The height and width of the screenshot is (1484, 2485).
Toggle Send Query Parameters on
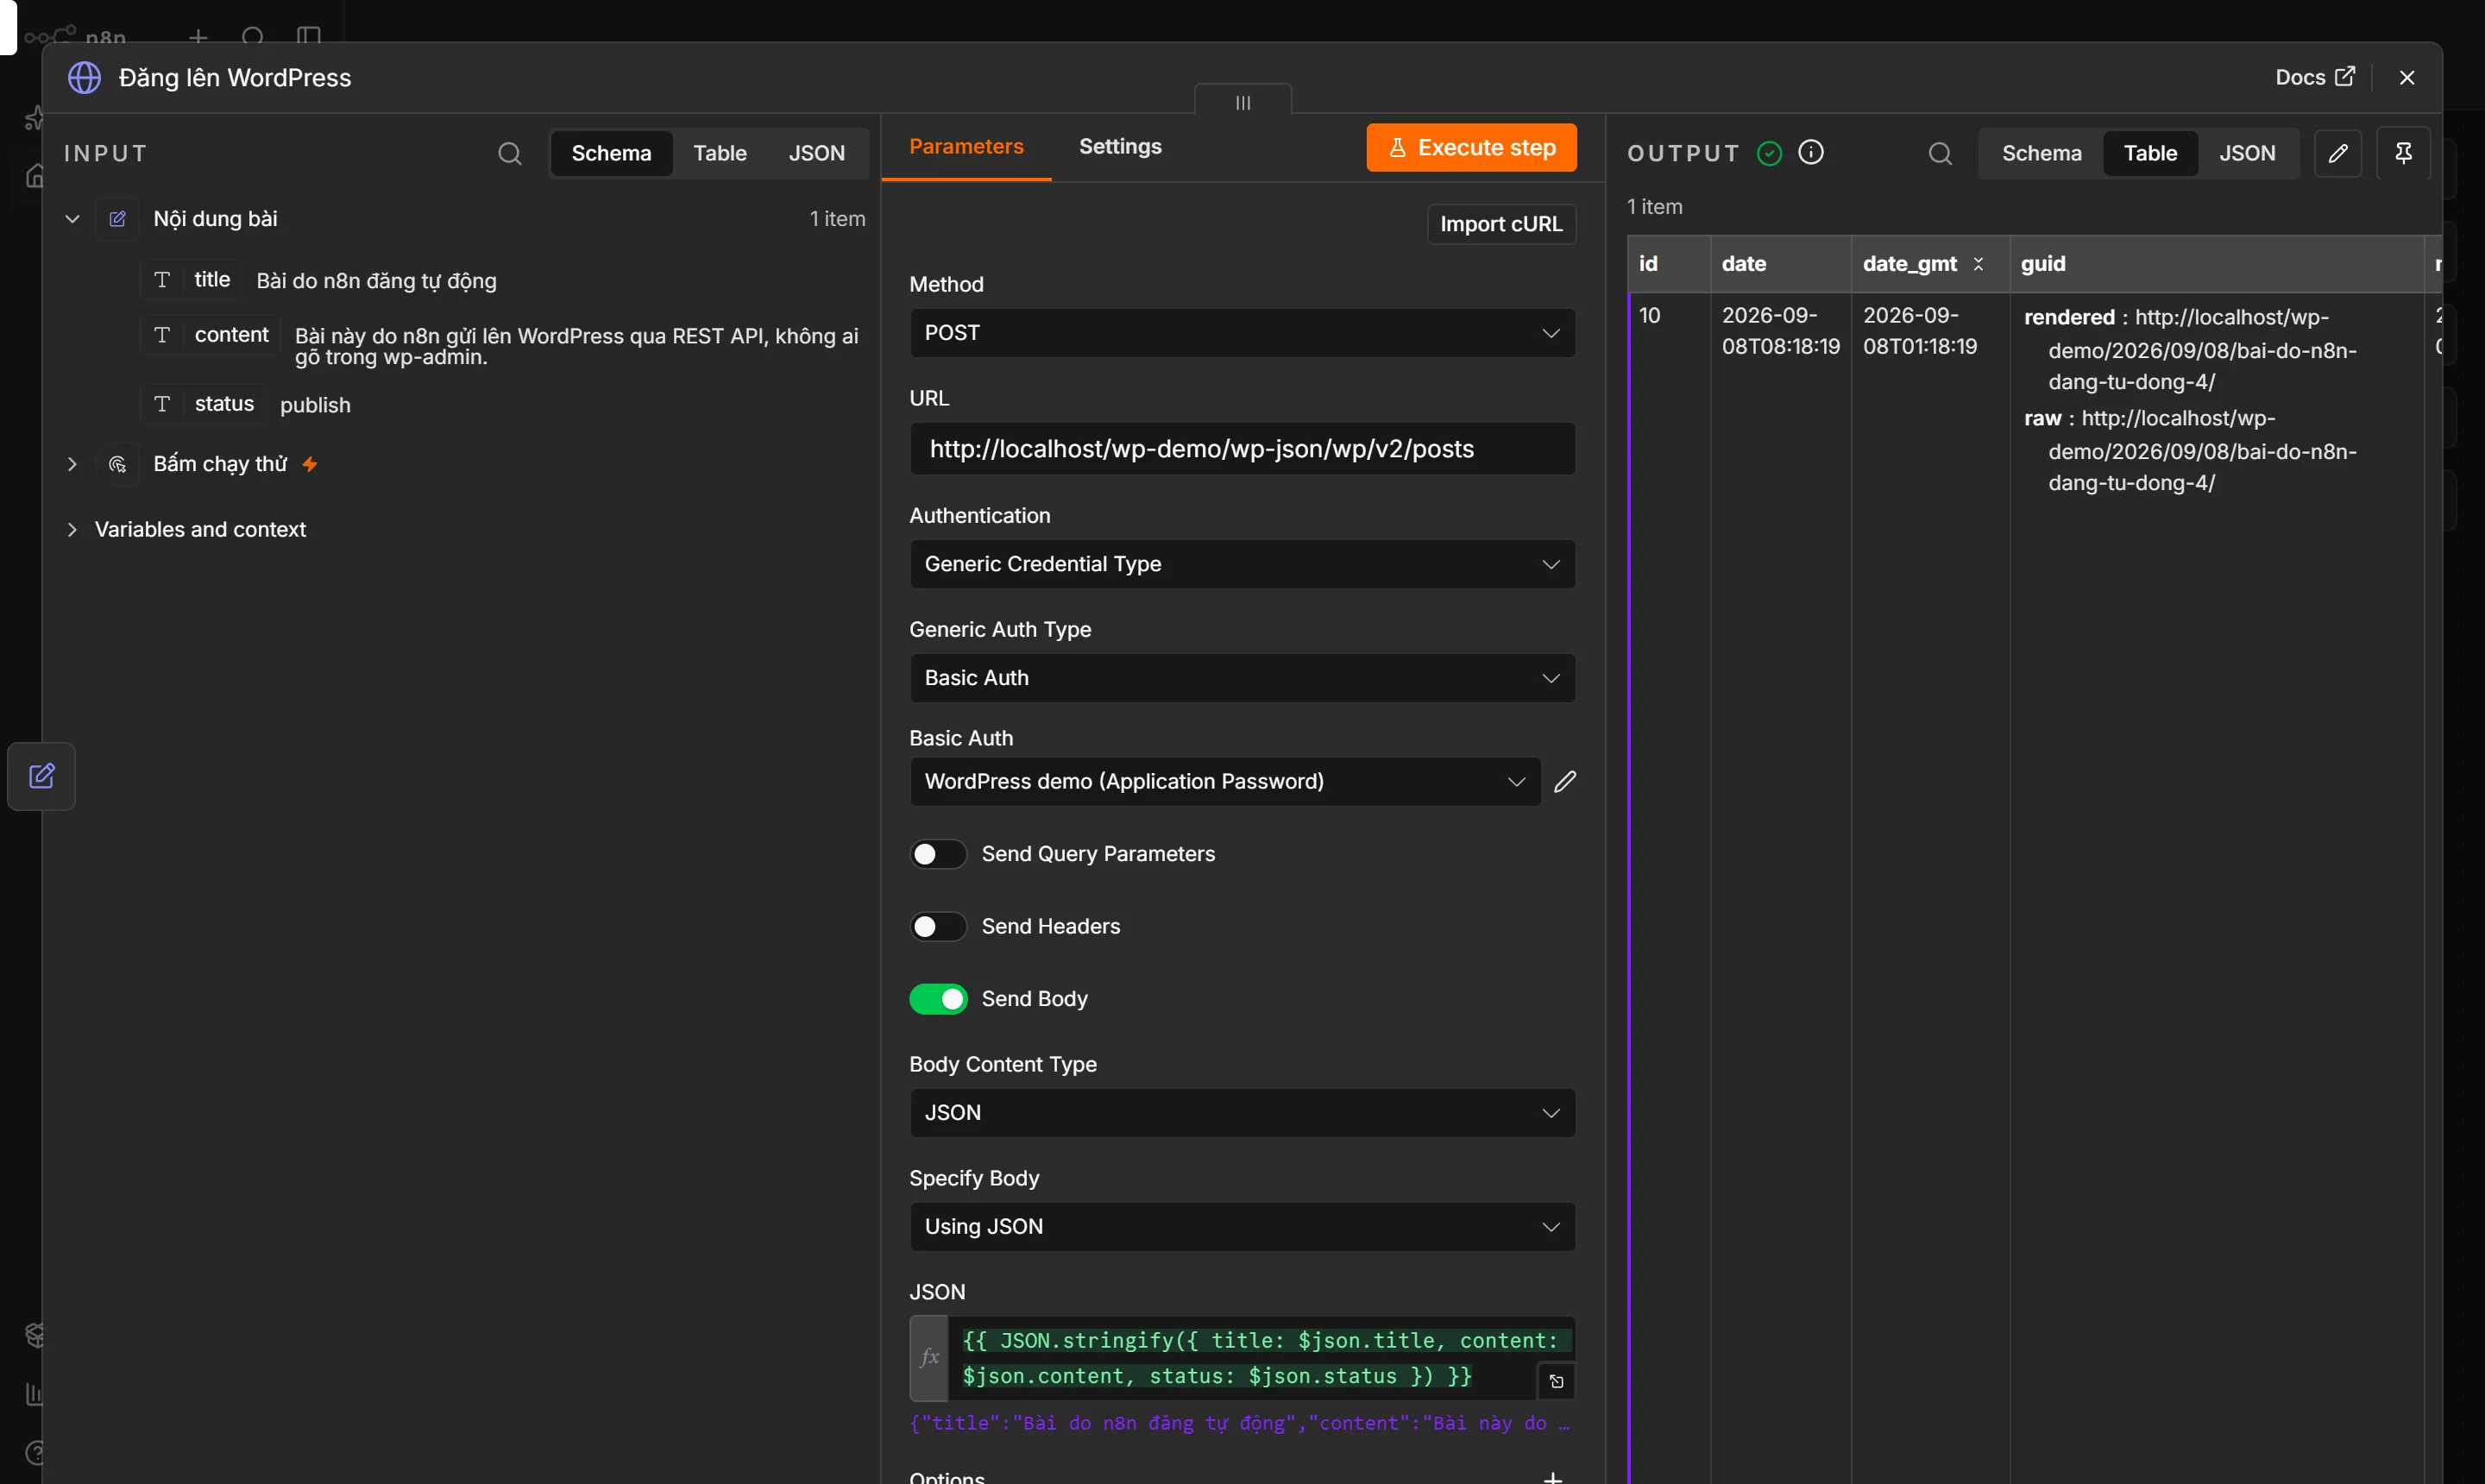937,854
